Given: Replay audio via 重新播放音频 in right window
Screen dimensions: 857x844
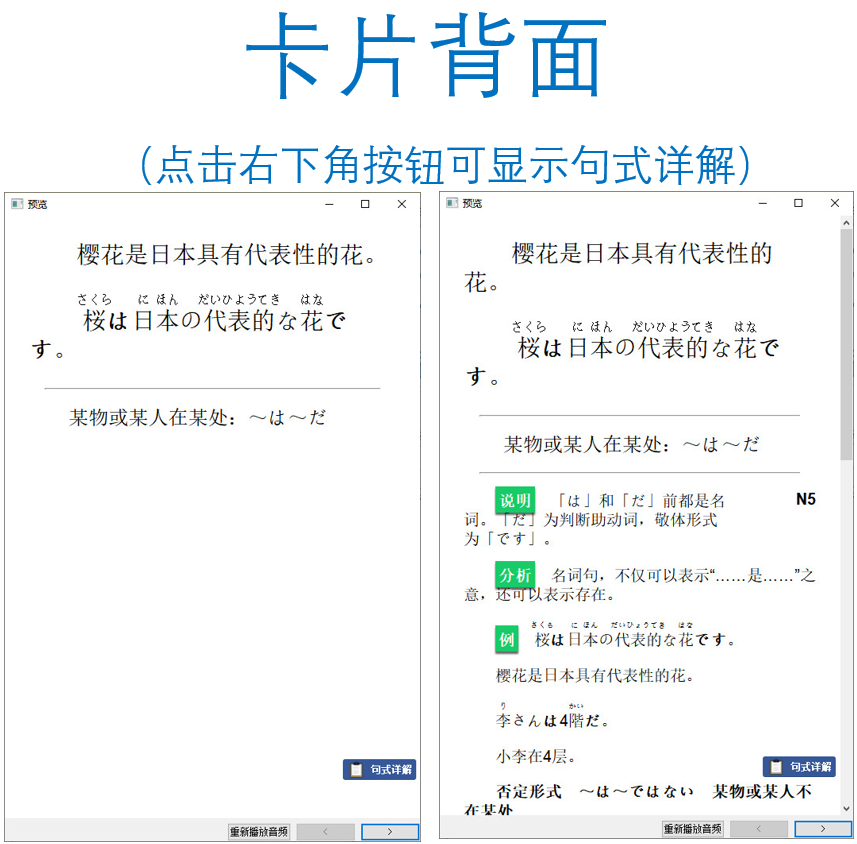Looking at the screenshot, I should point(692,829).
